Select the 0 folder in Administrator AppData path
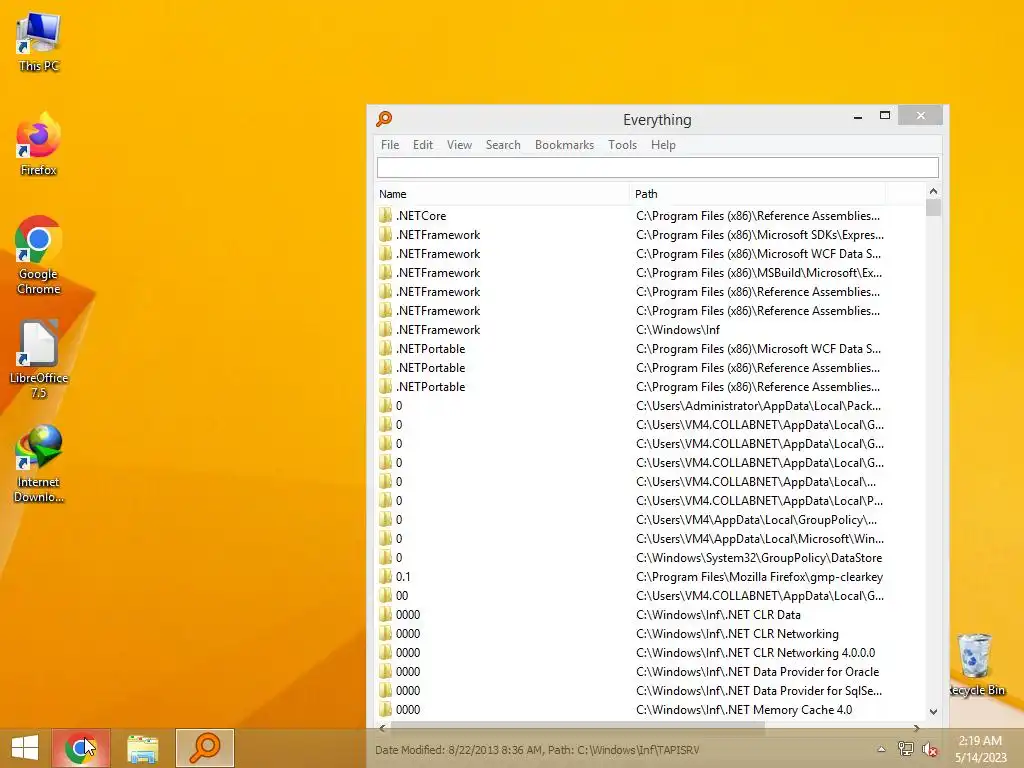This screenshot has height=768, width=1024. pyautogui.click(x=650, y=406)
